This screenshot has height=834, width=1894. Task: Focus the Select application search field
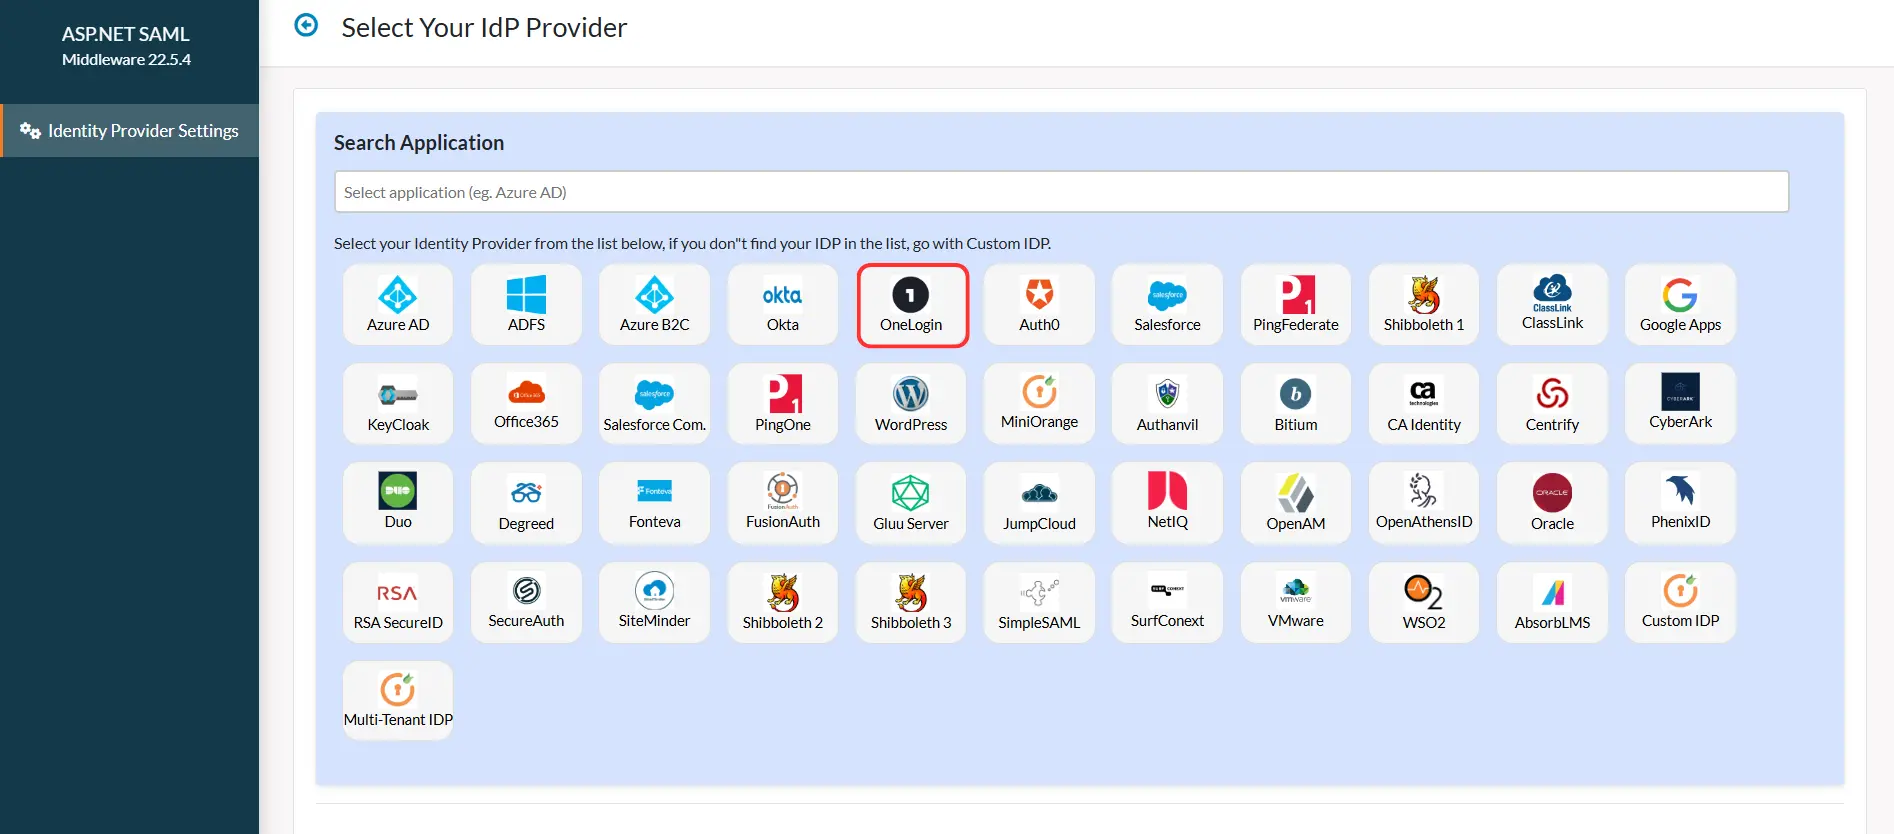[1061, 192]
